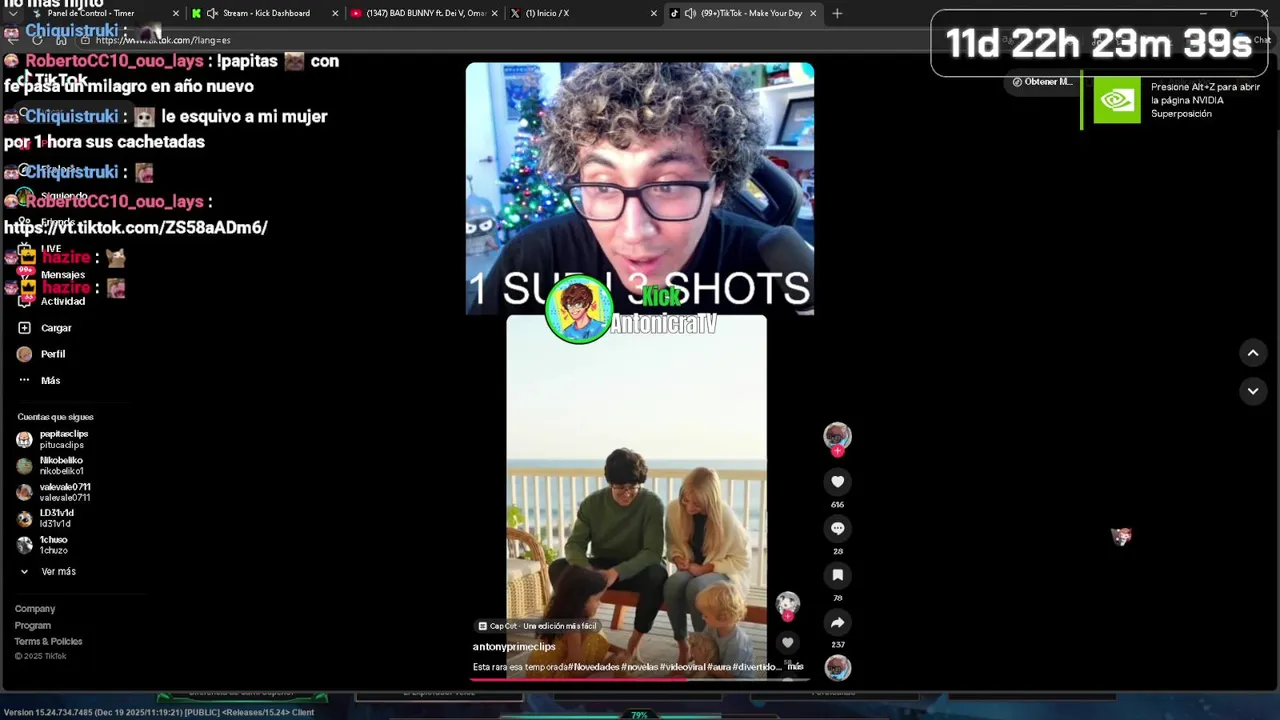Image resolution: width=1280 pixels, height=720 pixels.
Task: Switch to Stream - Kick Dashboard tab
Action: point(266,13)
